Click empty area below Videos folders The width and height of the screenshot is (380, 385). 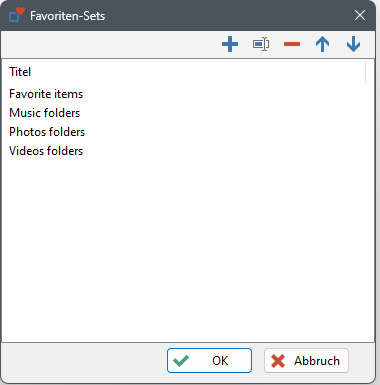188,250
